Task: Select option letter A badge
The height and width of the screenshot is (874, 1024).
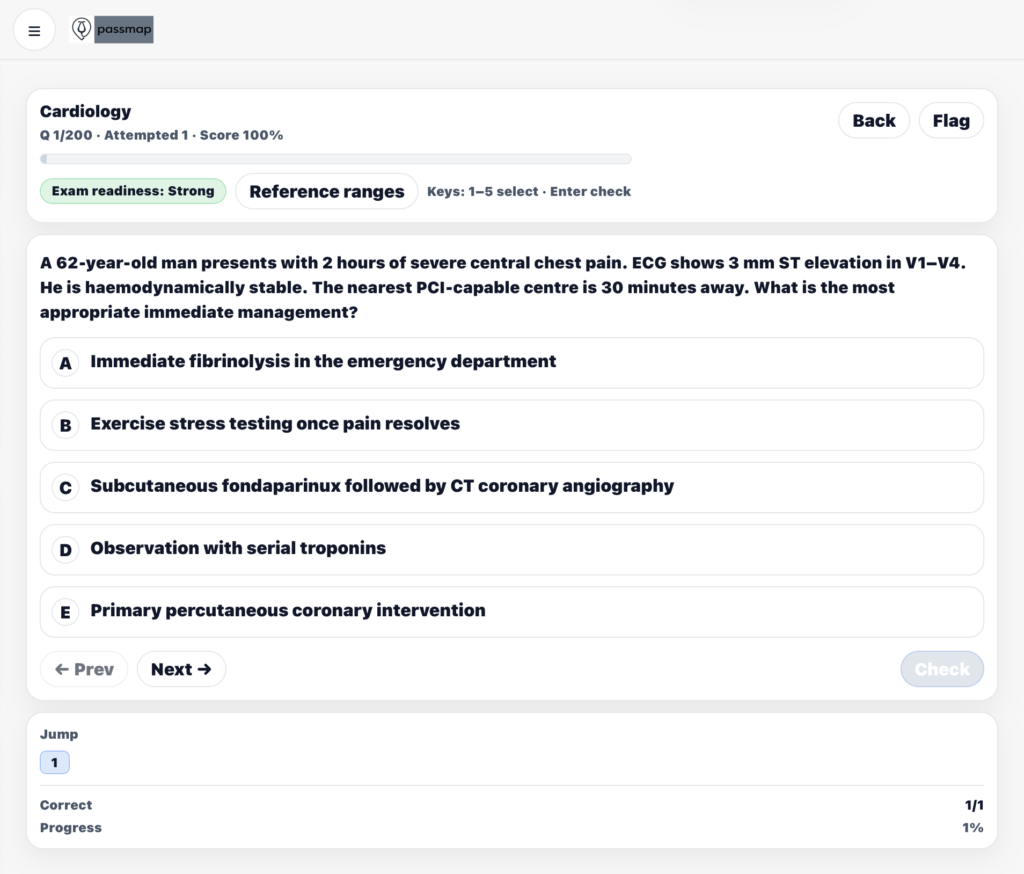Action: 65,363
